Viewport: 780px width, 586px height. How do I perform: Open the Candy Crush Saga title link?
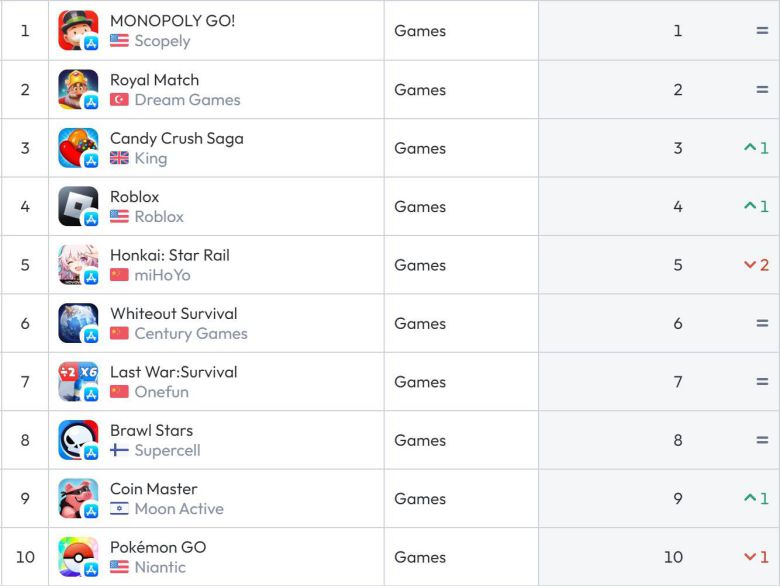(176, 138)
